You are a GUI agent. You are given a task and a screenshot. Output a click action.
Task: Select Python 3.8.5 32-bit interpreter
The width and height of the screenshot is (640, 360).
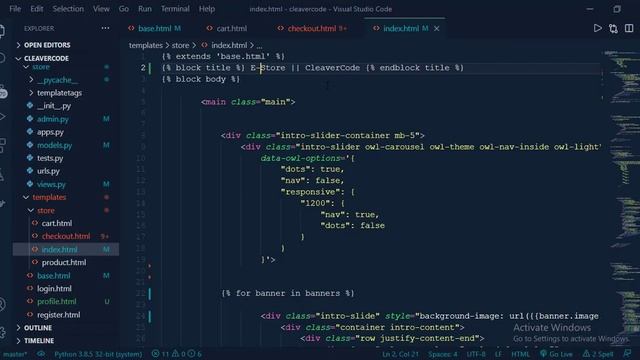point(98,354)
